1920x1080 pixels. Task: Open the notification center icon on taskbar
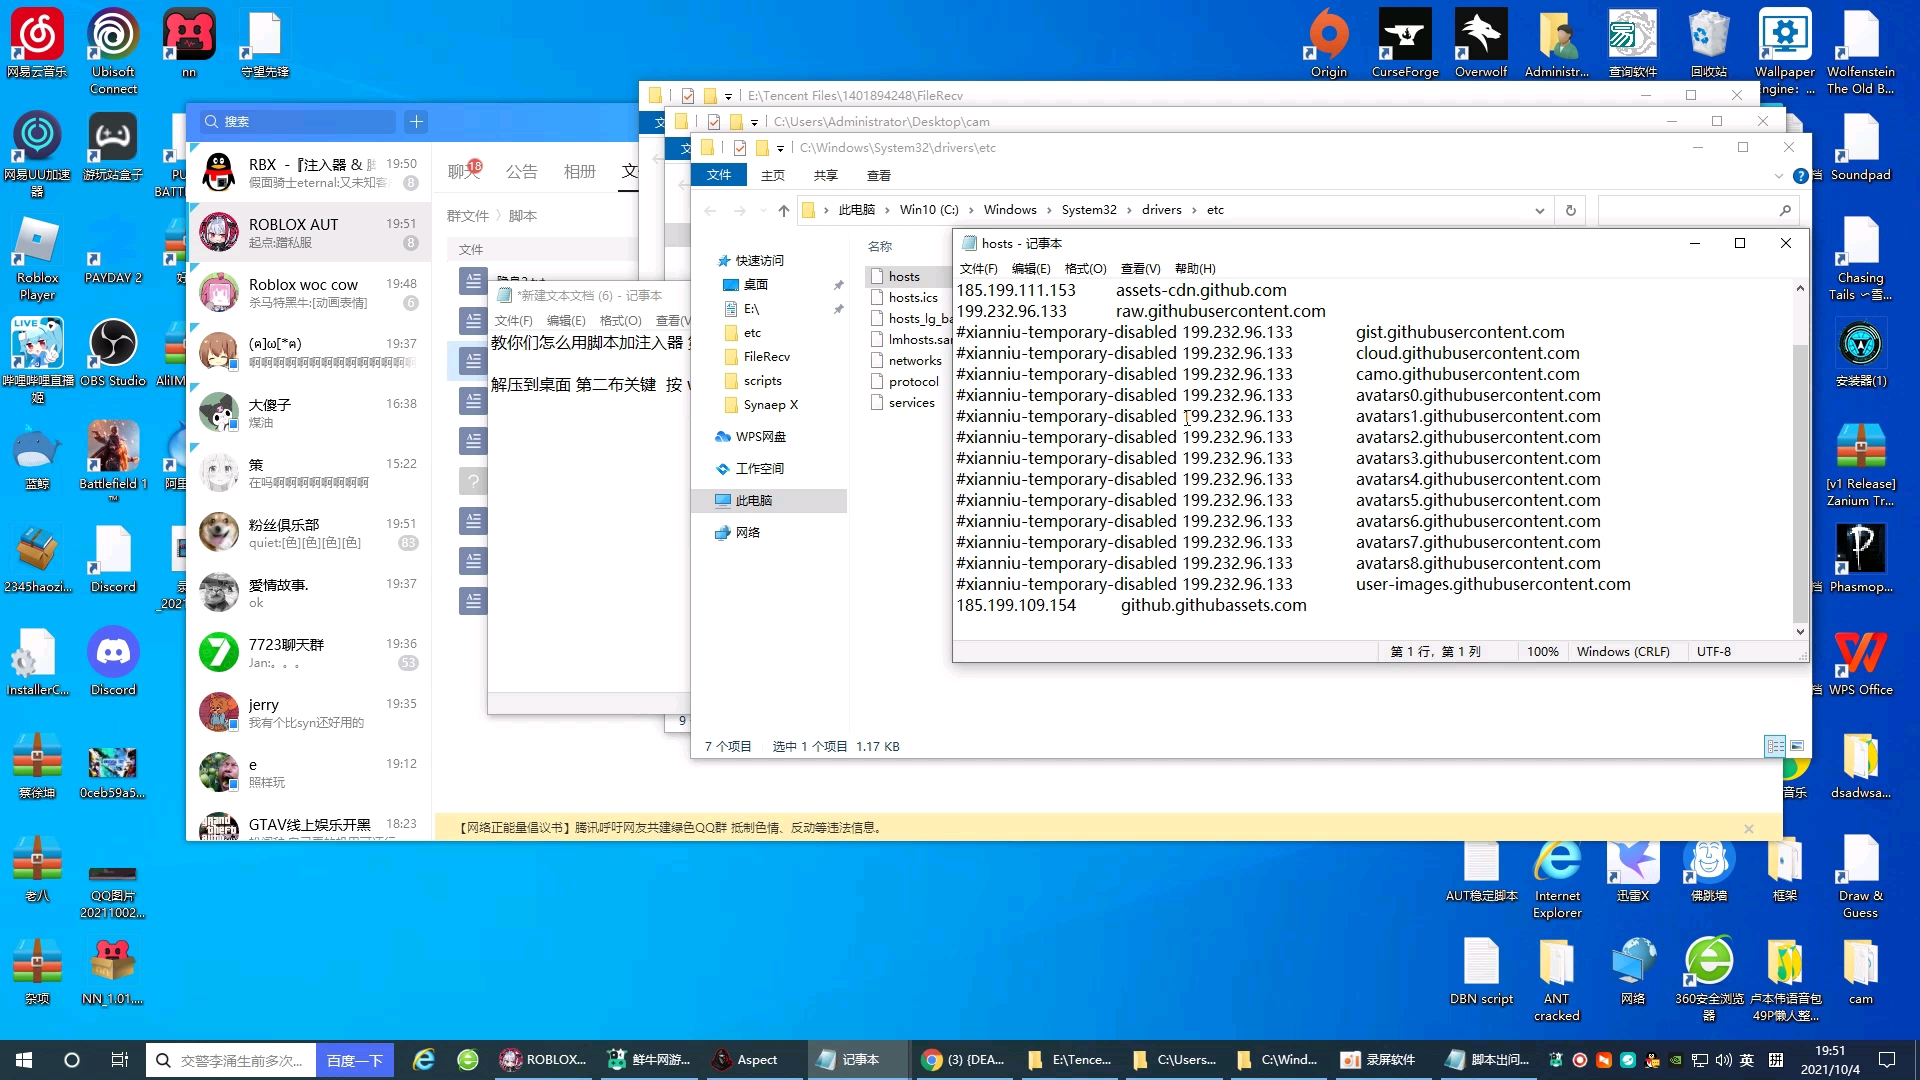tap(1887, 1060)
